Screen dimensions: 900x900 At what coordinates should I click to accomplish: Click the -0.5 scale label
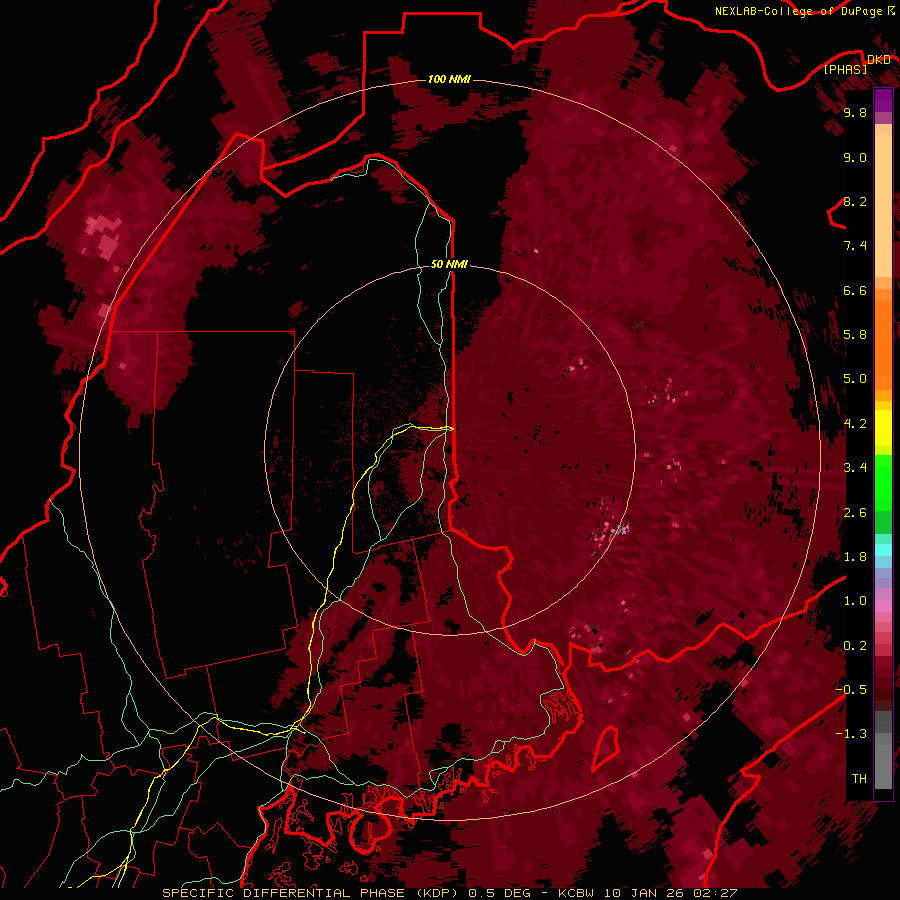click(851, 690)
